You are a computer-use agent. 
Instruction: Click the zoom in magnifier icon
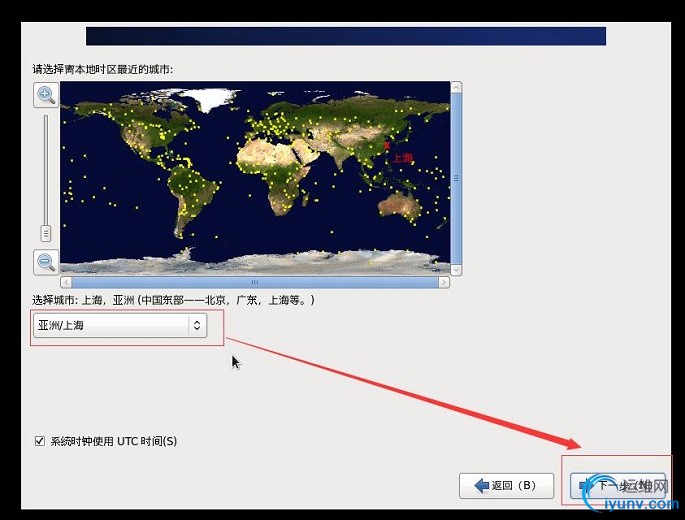point(46,95)
